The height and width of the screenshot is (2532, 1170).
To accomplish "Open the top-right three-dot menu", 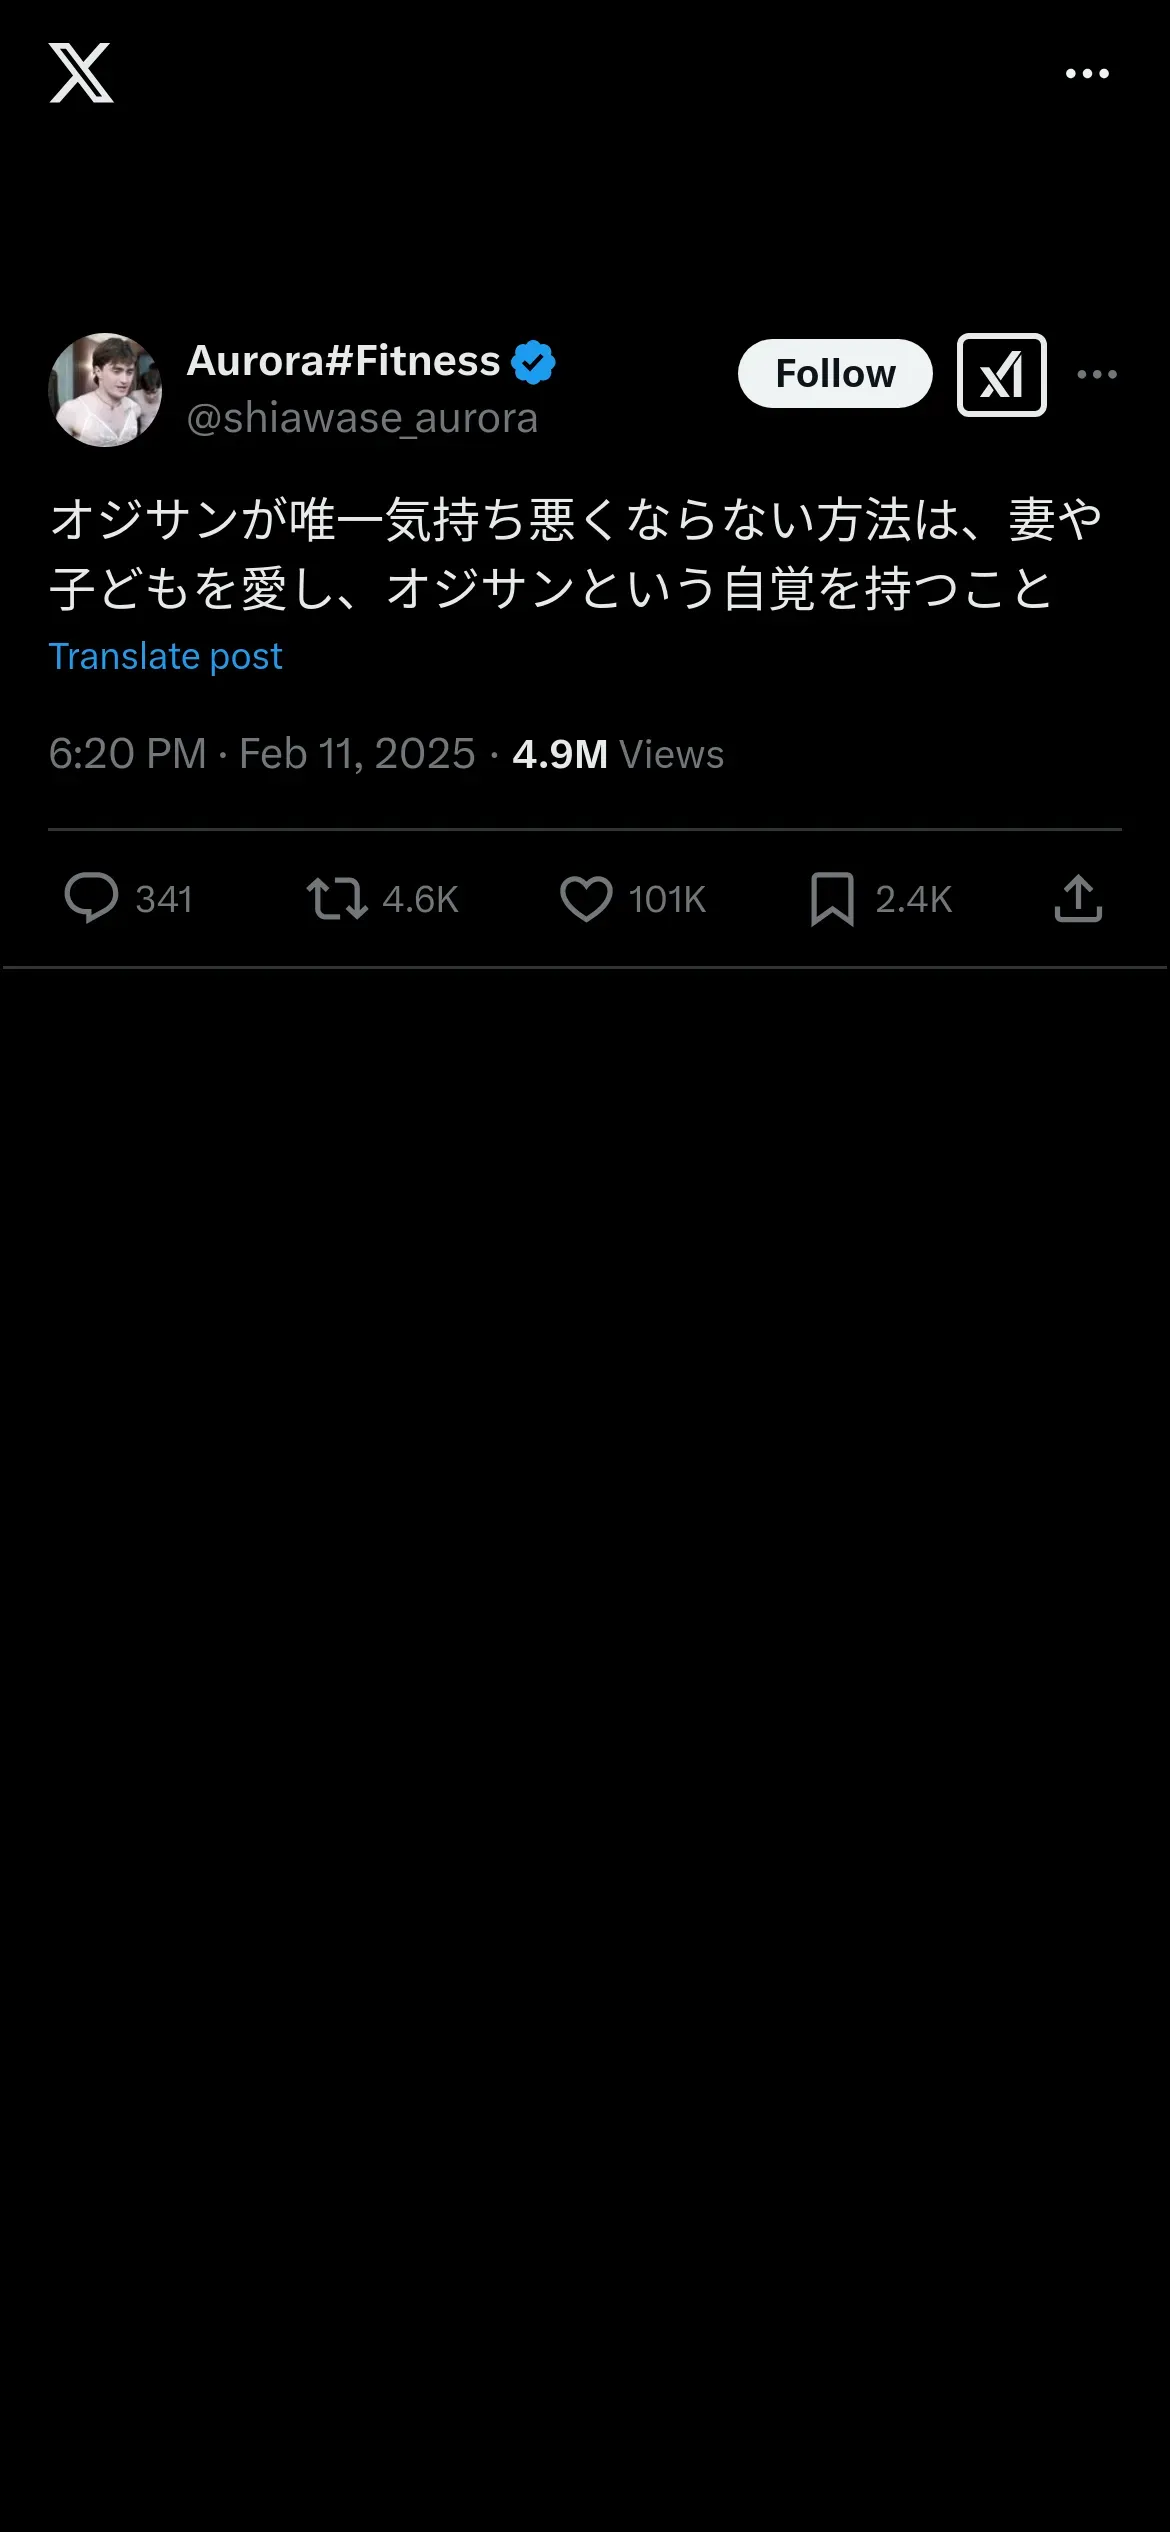I will (1087, 74).
